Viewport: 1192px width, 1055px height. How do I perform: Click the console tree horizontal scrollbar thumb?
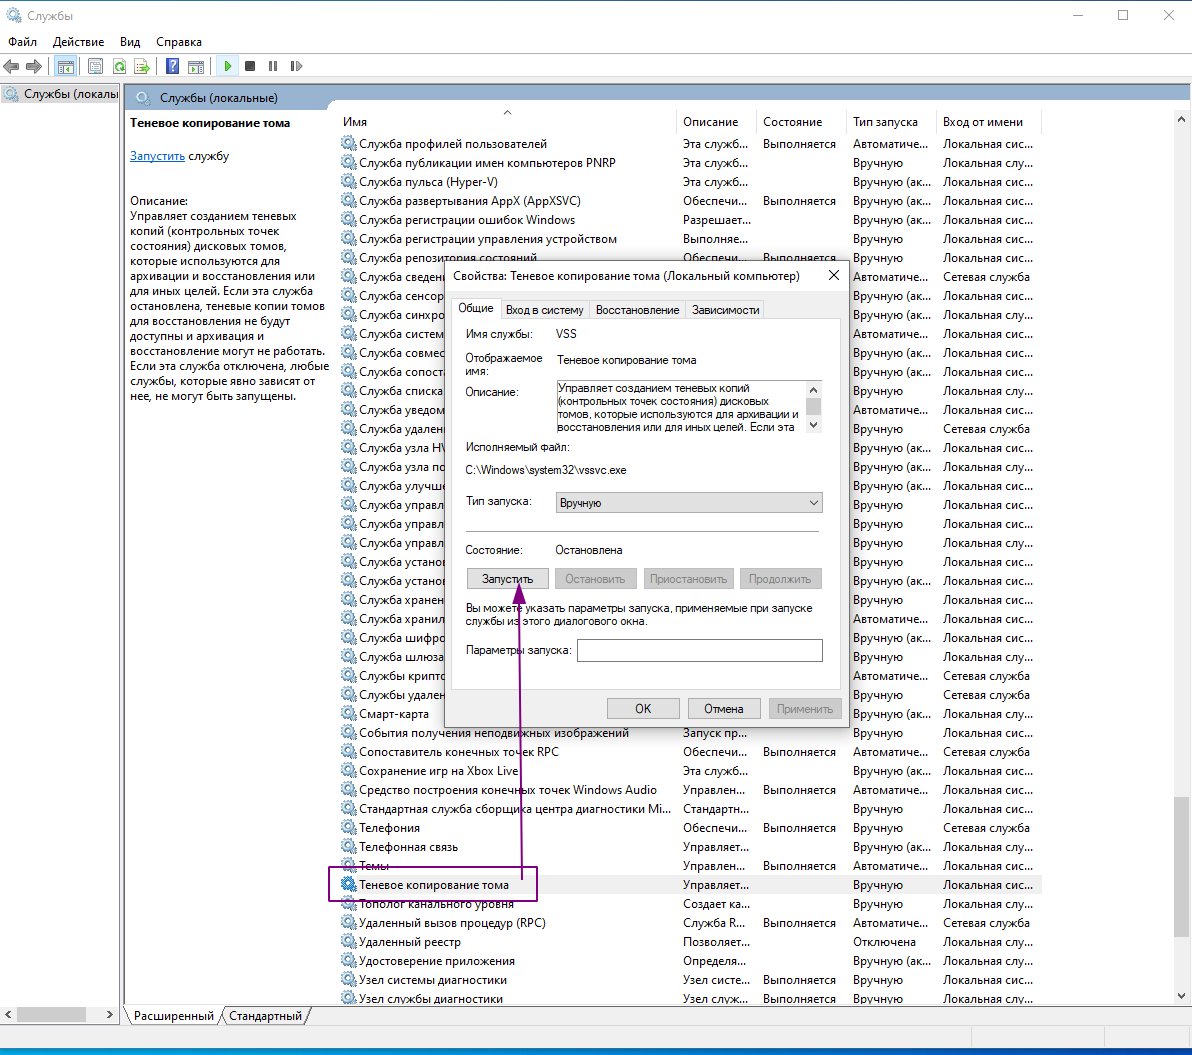click(x=52, y=1014)
